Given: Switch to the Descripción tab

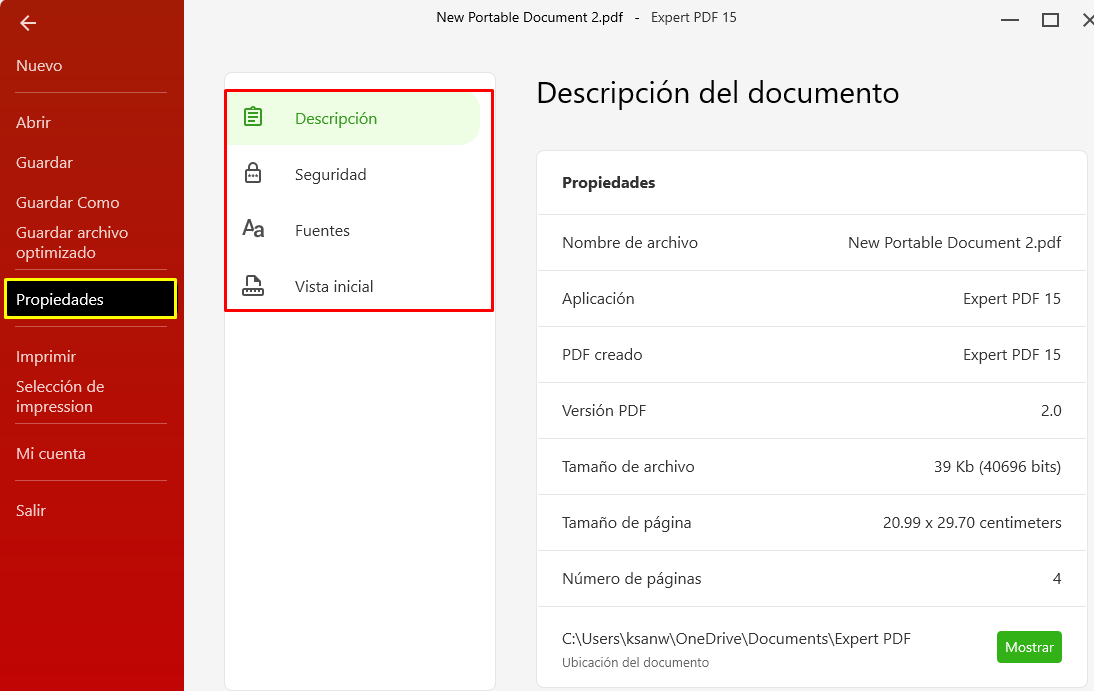Looking at the screenshot, I should pyautogui.click(x=353, y=119).
